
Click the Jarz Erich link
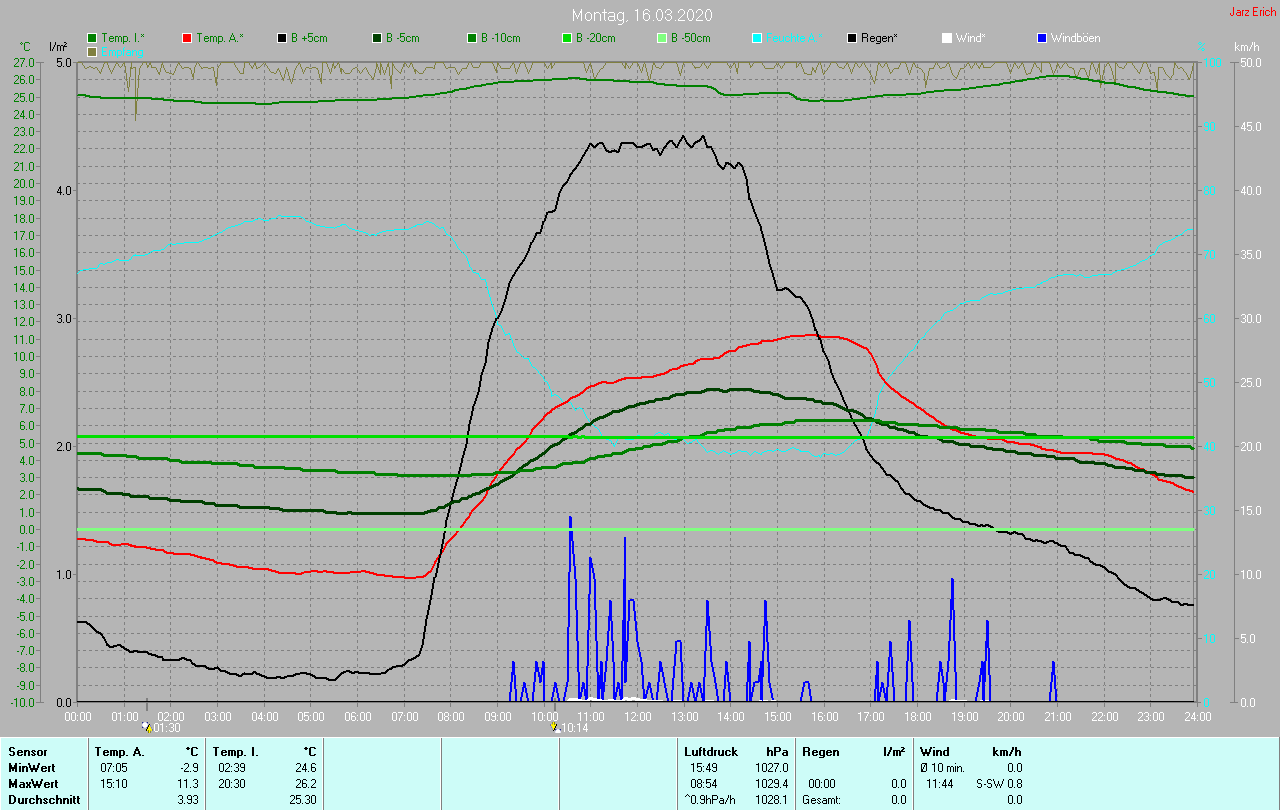click(x=1252, y=12)
